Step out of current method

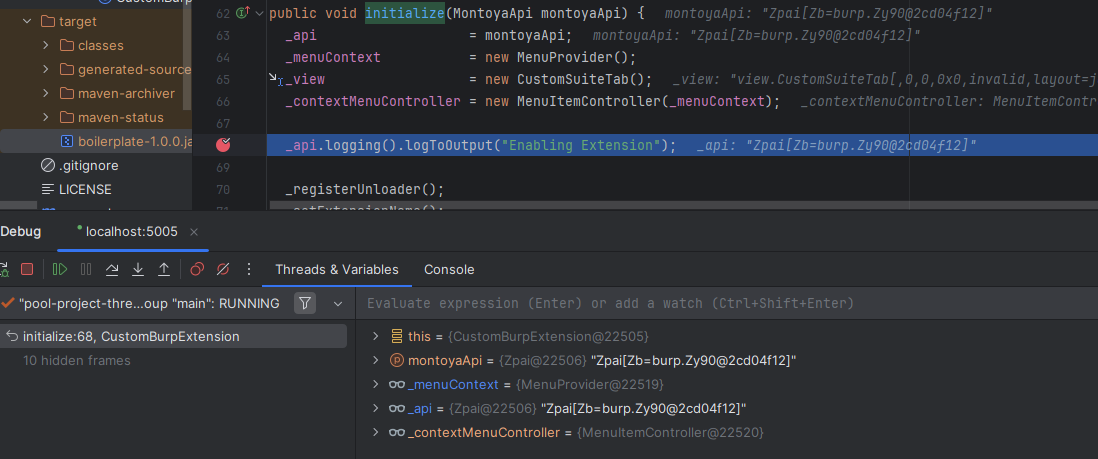click(164, 269)
